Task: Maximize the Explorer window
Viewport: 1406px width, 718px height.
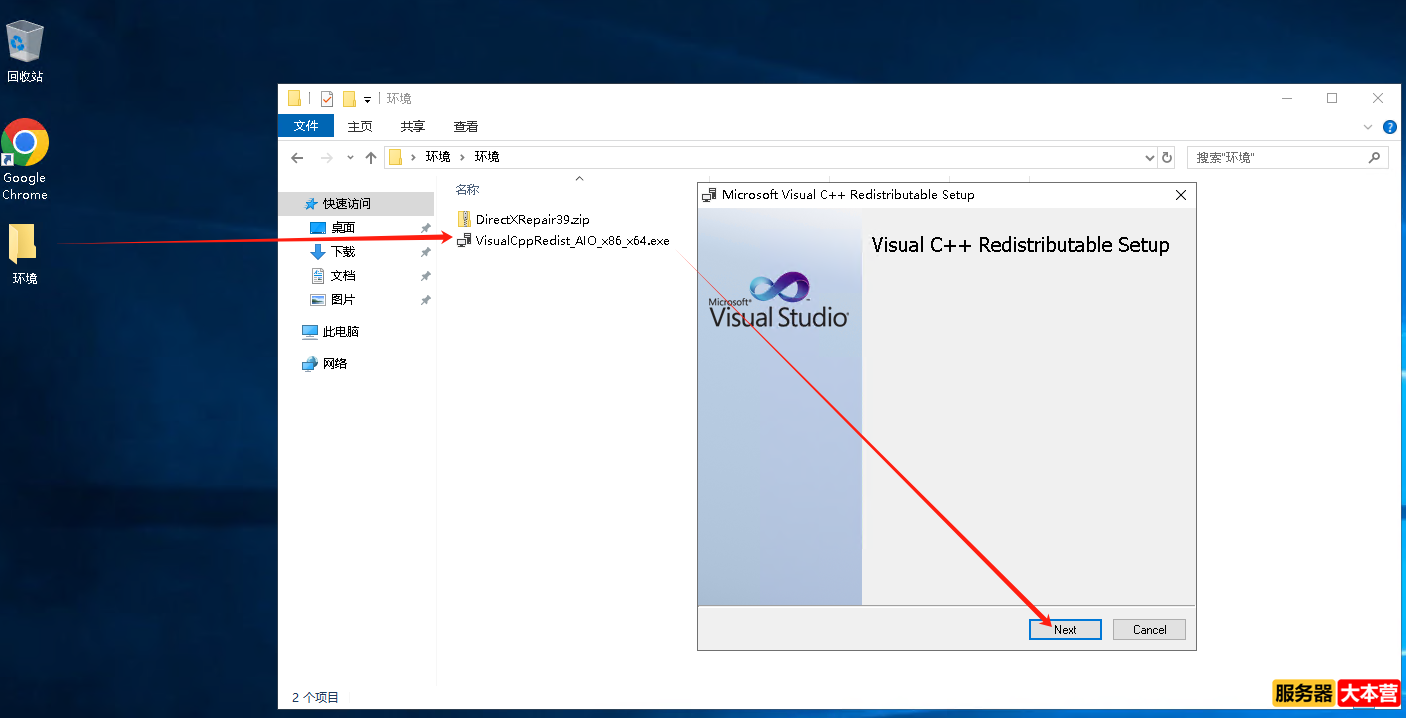Action: pos(1332,98)
